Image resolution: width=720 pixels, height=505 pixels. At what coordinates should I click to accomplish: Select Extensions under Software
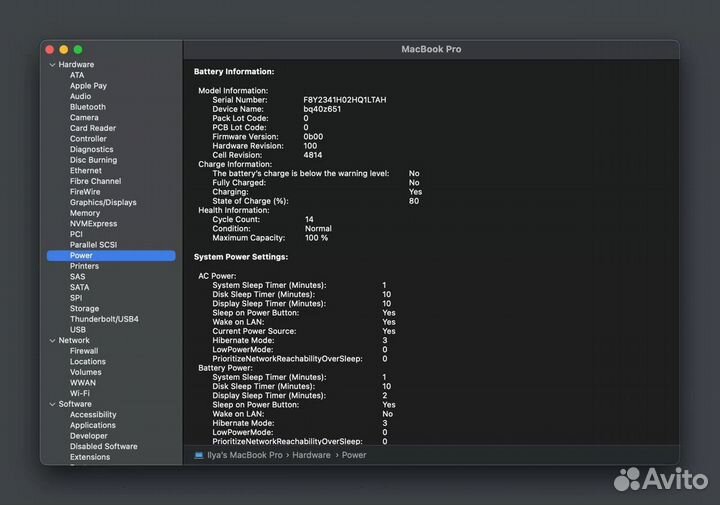pyautogui.click(x=90, y=457)
